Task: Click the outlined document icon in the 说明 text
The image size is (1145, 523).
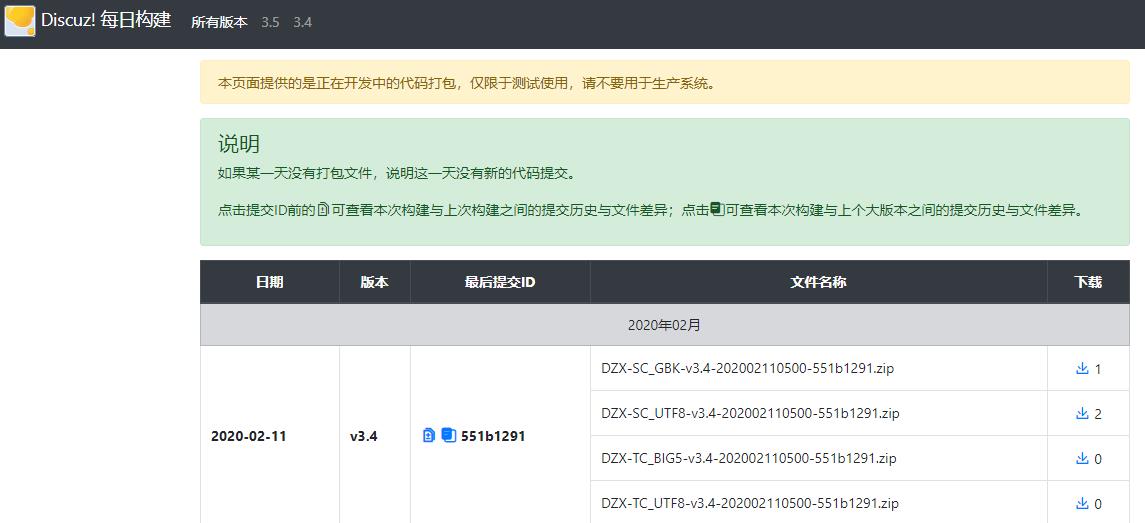Action: coord(324,210)
